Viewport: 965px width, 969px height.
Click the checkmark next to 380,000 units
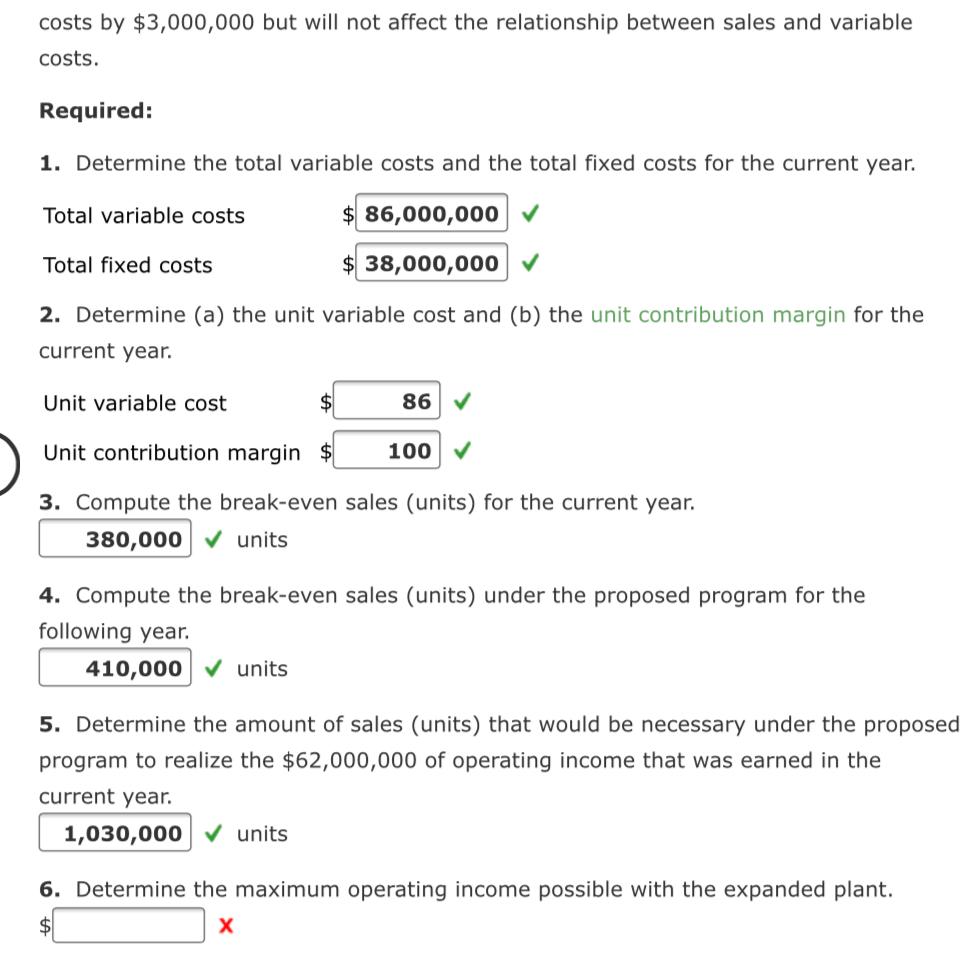[211, 539]
